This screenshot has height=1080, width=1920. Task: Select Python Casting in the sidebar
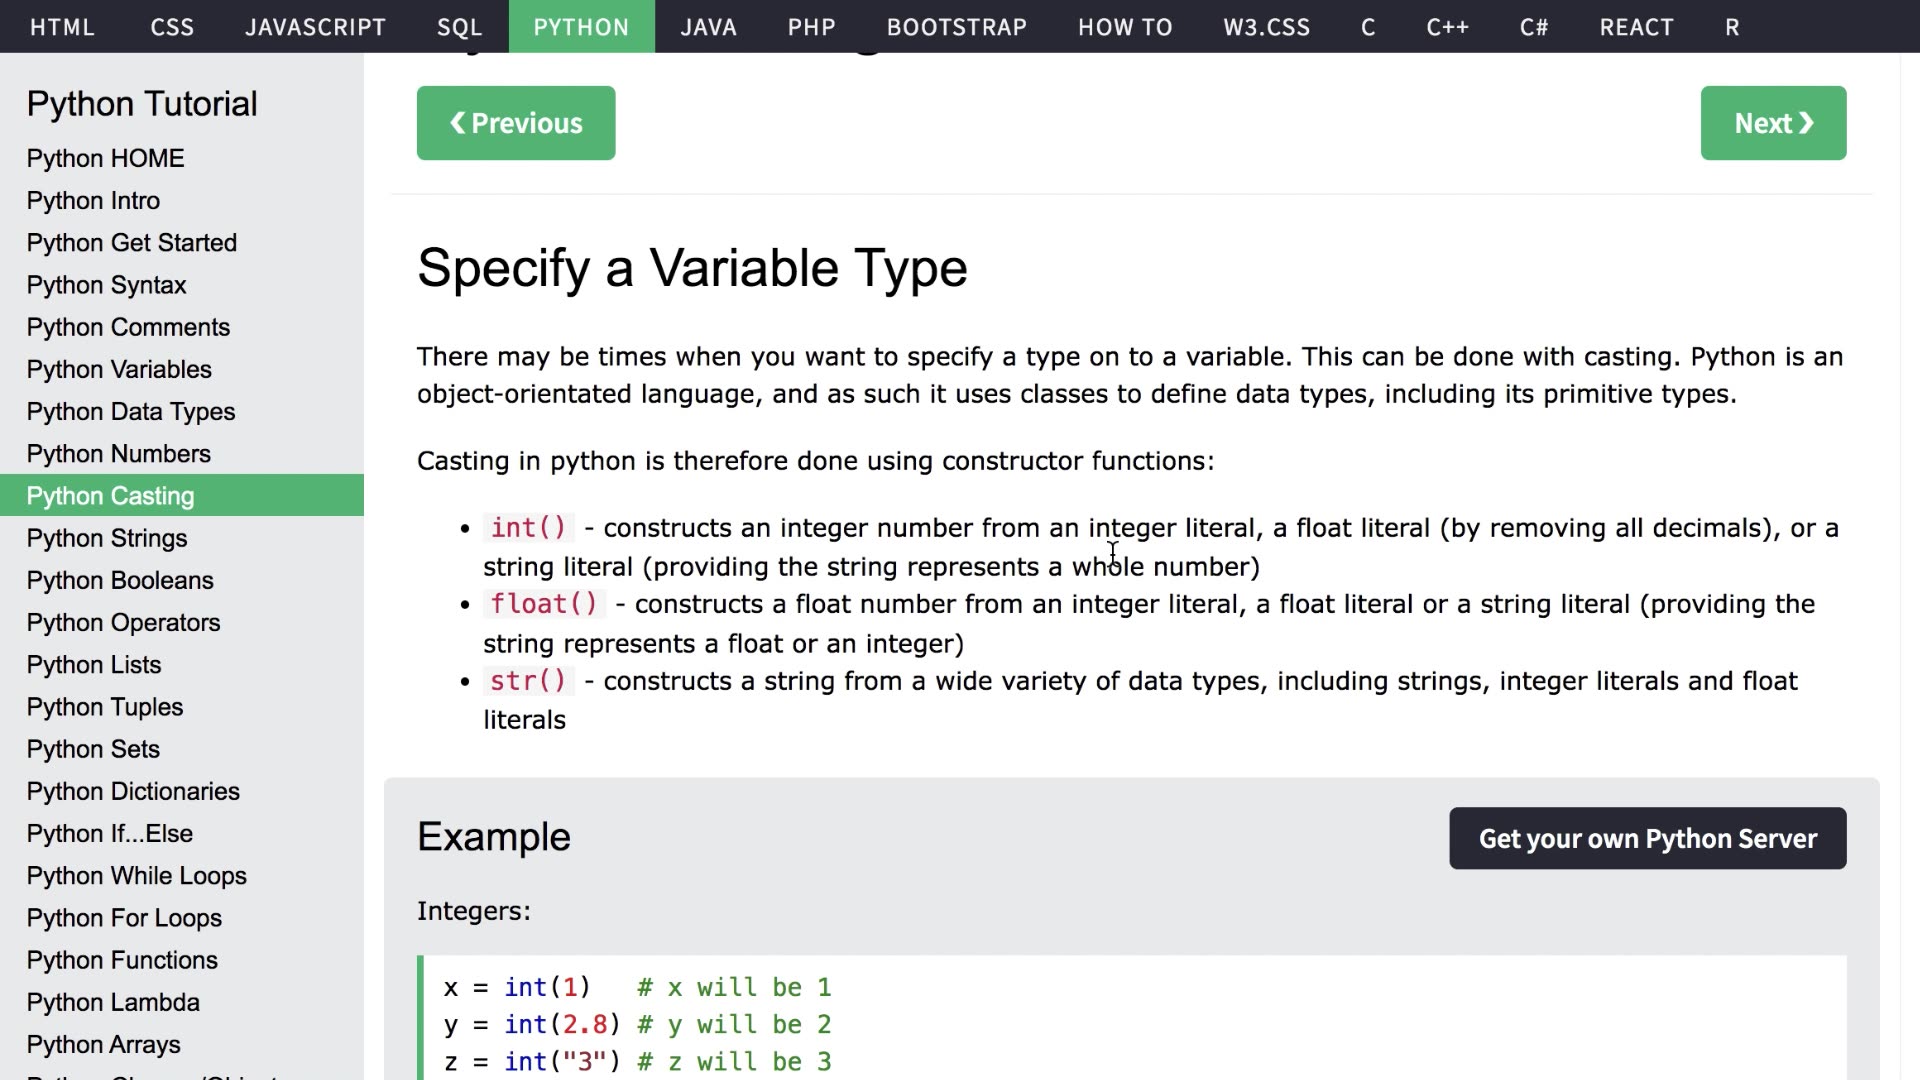pos(111,495)
